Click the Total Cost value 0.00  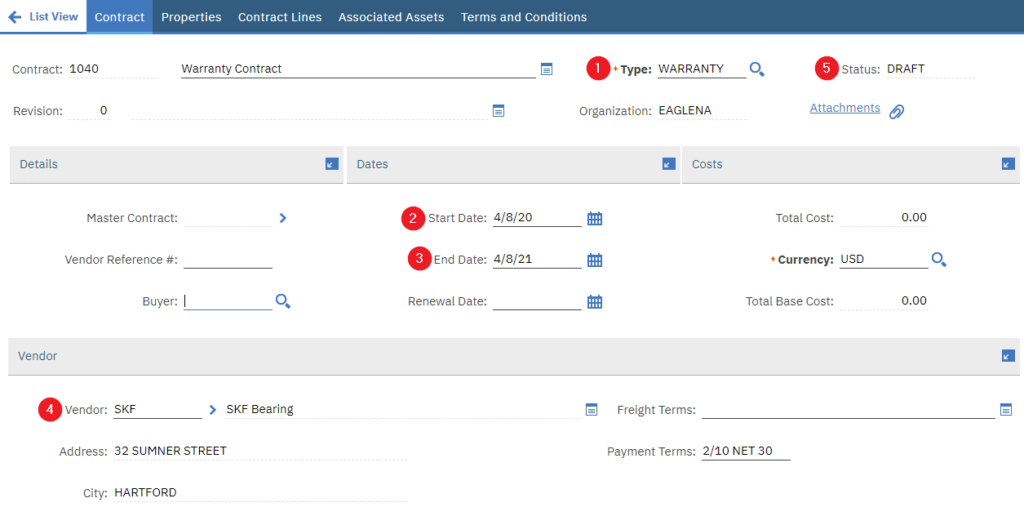[914, 218]
